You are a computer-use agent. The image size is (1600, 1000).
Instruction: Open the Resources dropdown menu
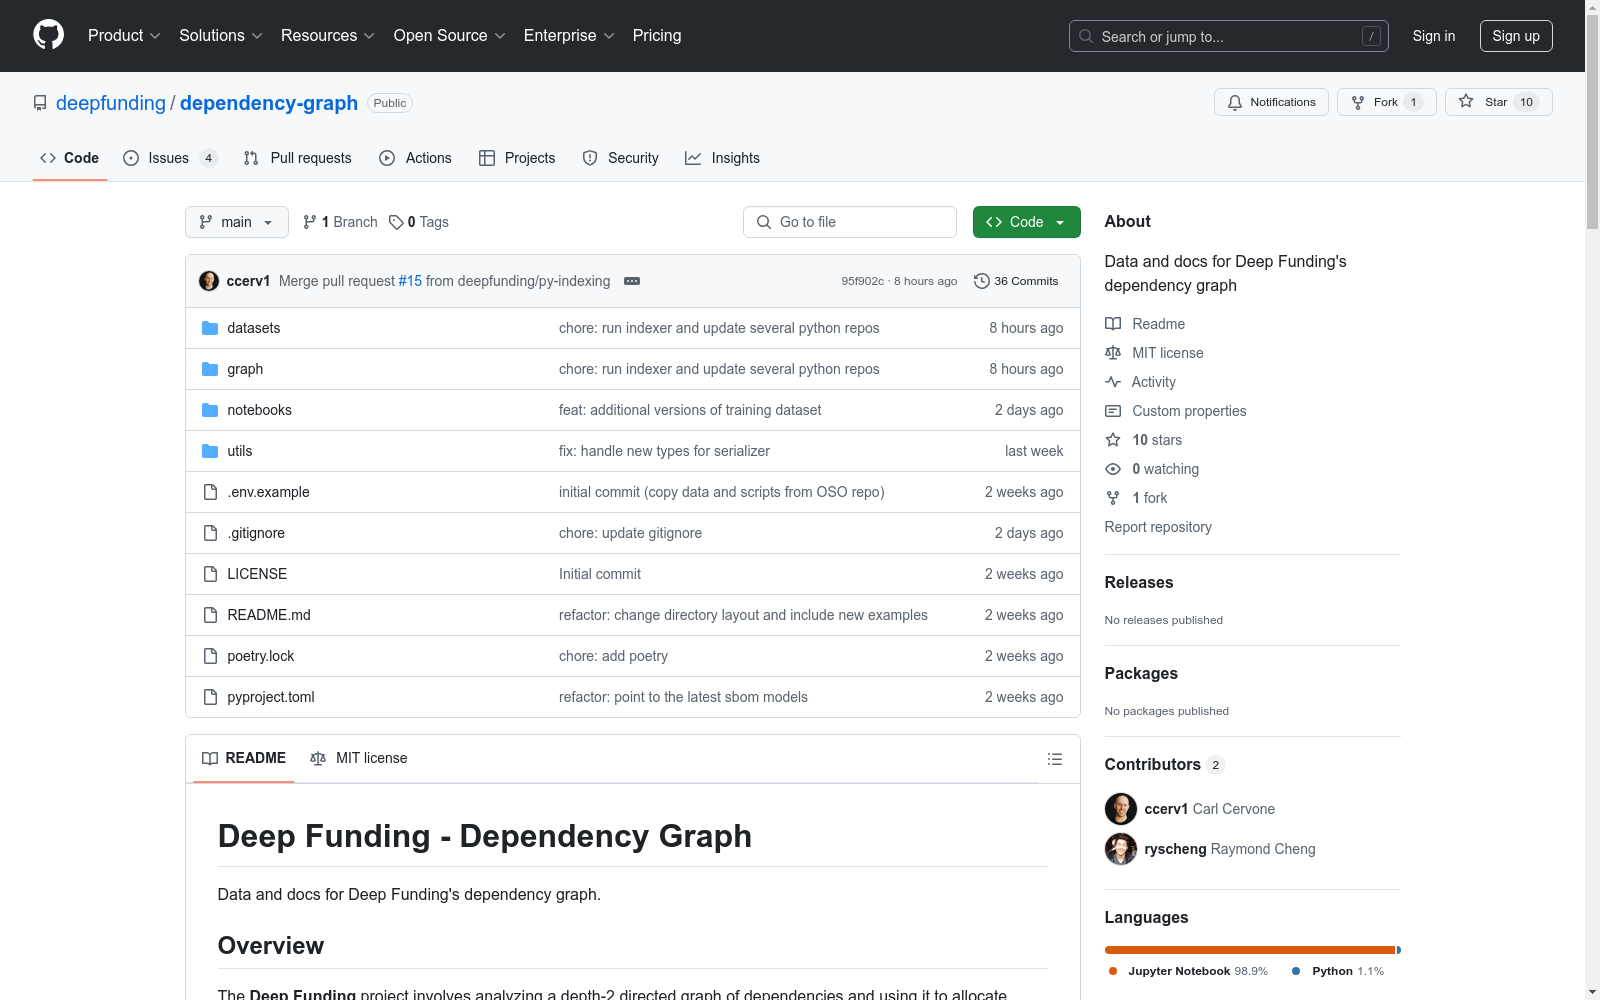click(x=328, y=36)
